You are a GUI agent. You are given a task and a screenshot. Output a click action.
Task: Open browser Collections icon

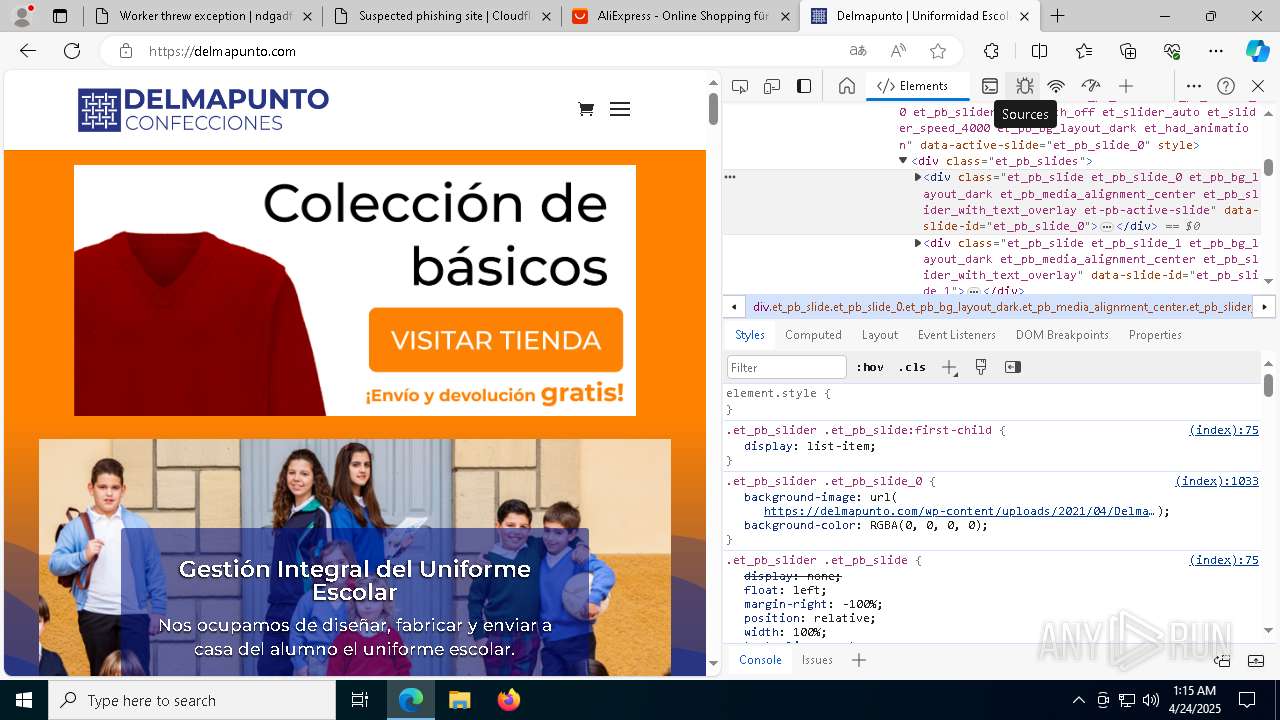tap(1128, 51)
